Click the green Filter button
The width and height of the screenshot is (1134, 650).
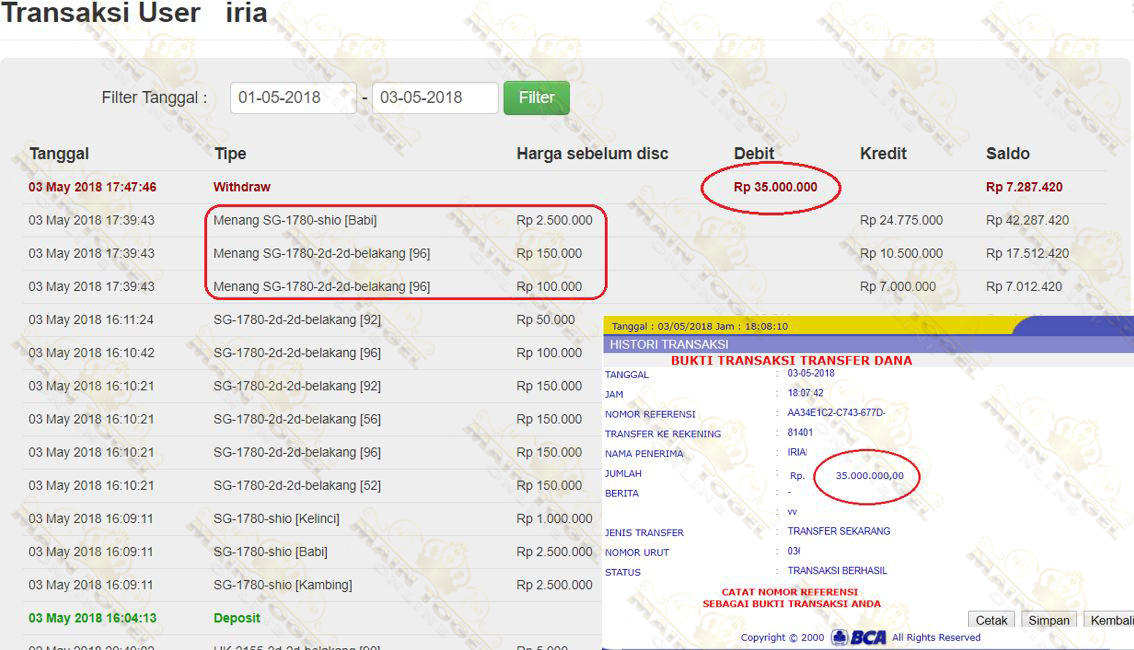click(x=536, y=98)
